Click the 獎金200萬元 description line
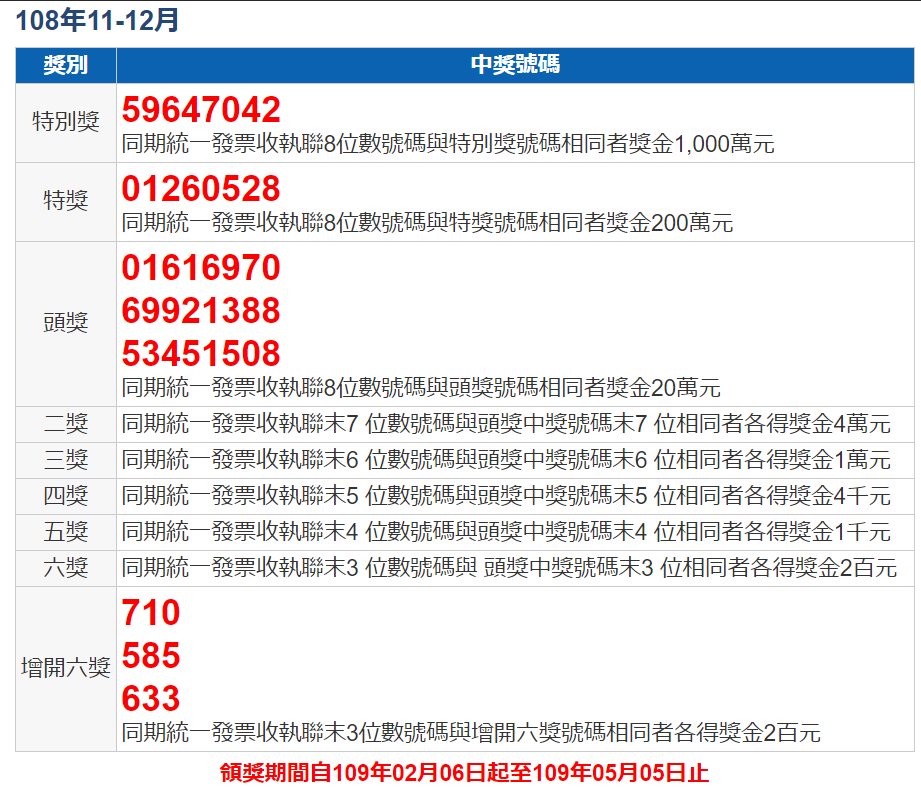Screen dimensions: 921x787 pos(427,223)
